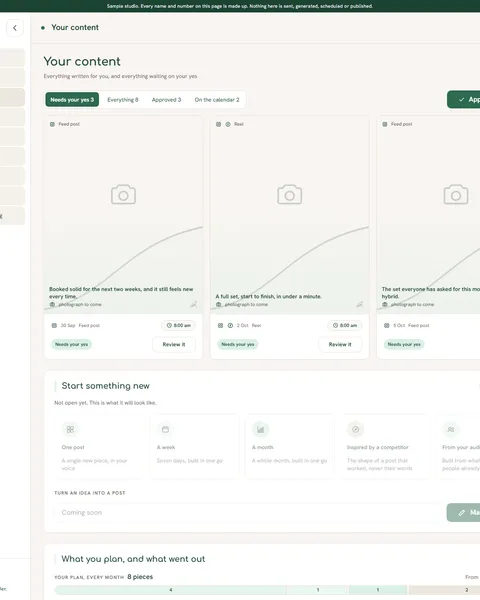This screenshot has width=480, height=600.
Task: Click the 'A month' chart icon
Action: [260, 429]
